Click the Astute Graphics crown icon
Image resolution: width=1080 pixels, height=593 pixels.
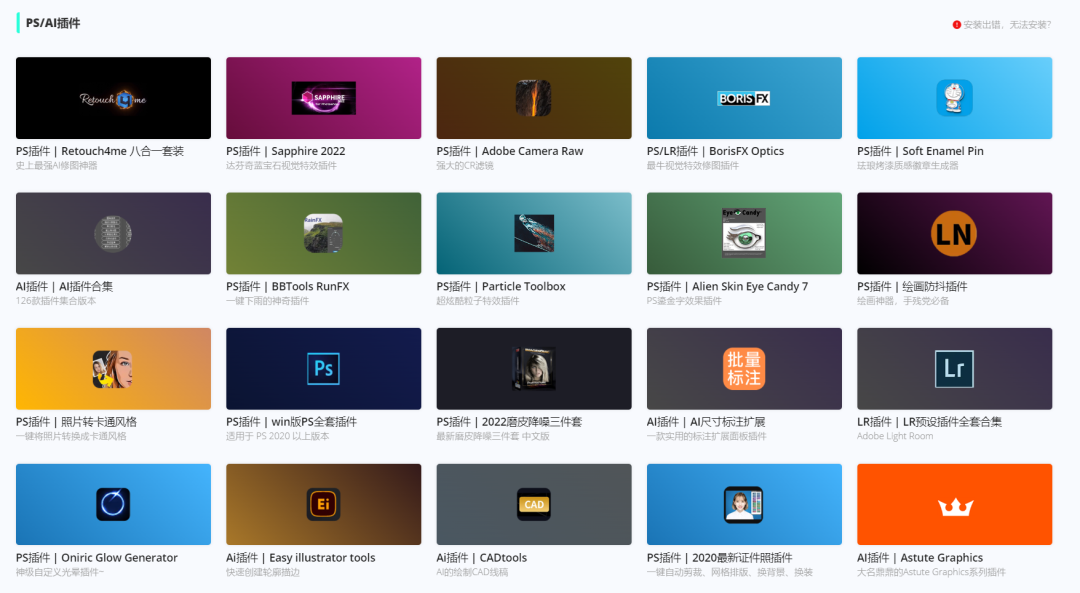[x=954, y=506]
